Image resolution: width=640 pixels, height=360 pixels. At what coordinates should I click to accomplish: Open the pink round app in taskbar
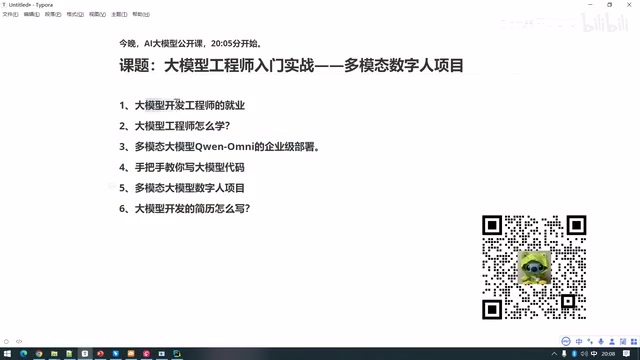click(x=147, y=353)
